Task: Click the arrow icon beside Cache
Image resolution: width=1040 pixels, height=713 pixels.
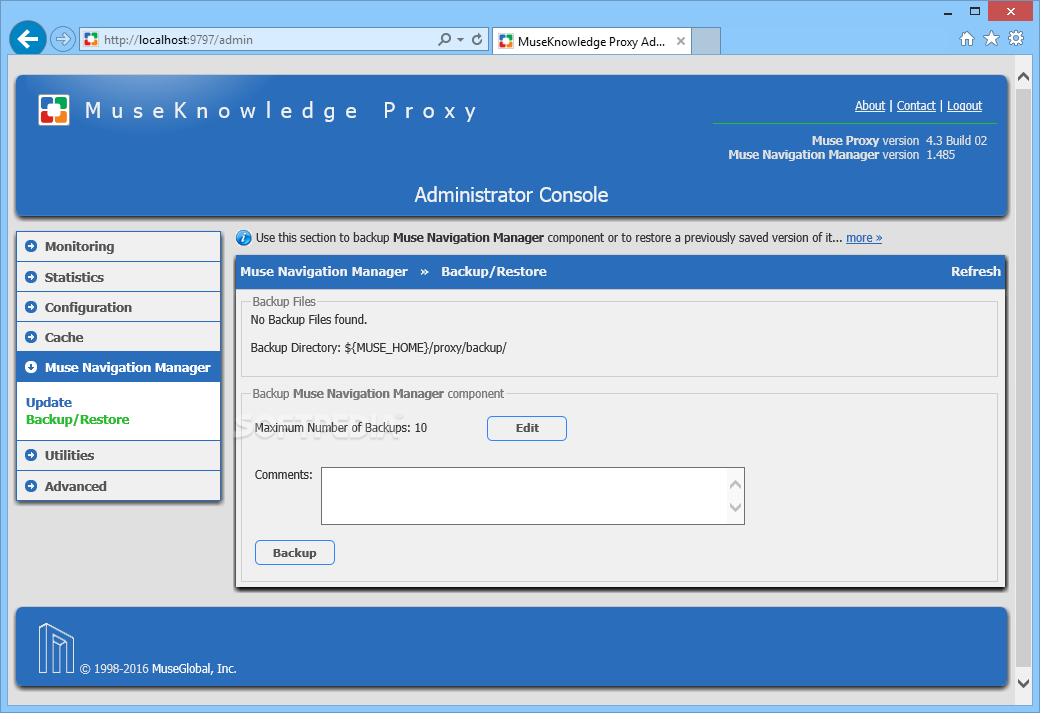Action: 31,337
